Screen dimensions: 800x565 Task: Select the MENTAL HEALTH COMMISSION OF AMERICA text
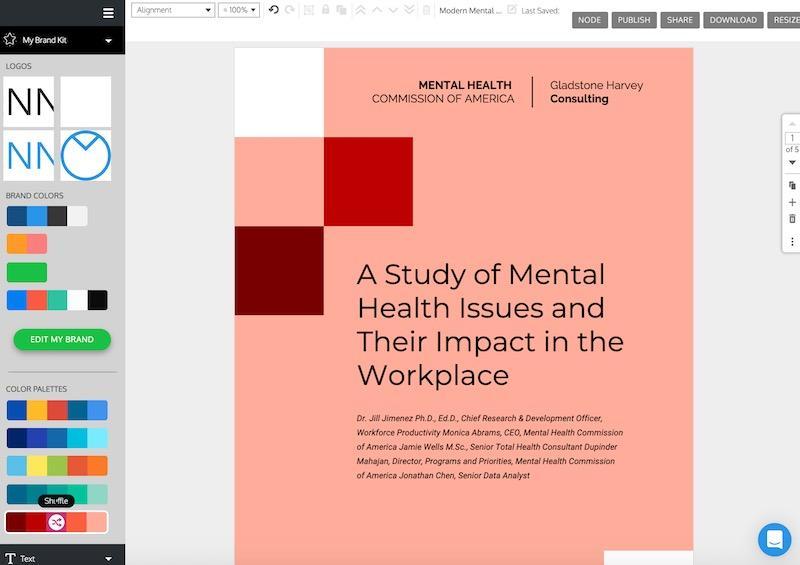443,92
